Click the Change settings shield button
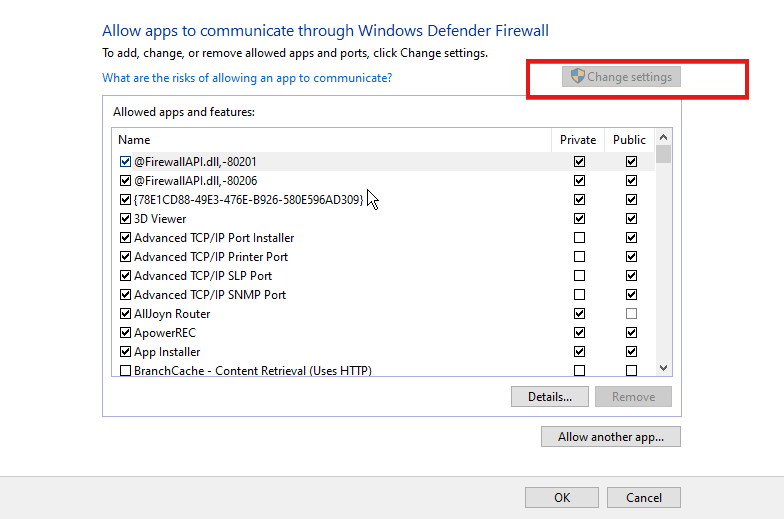This screenshot has width=784, height=519. click(621, 77)
